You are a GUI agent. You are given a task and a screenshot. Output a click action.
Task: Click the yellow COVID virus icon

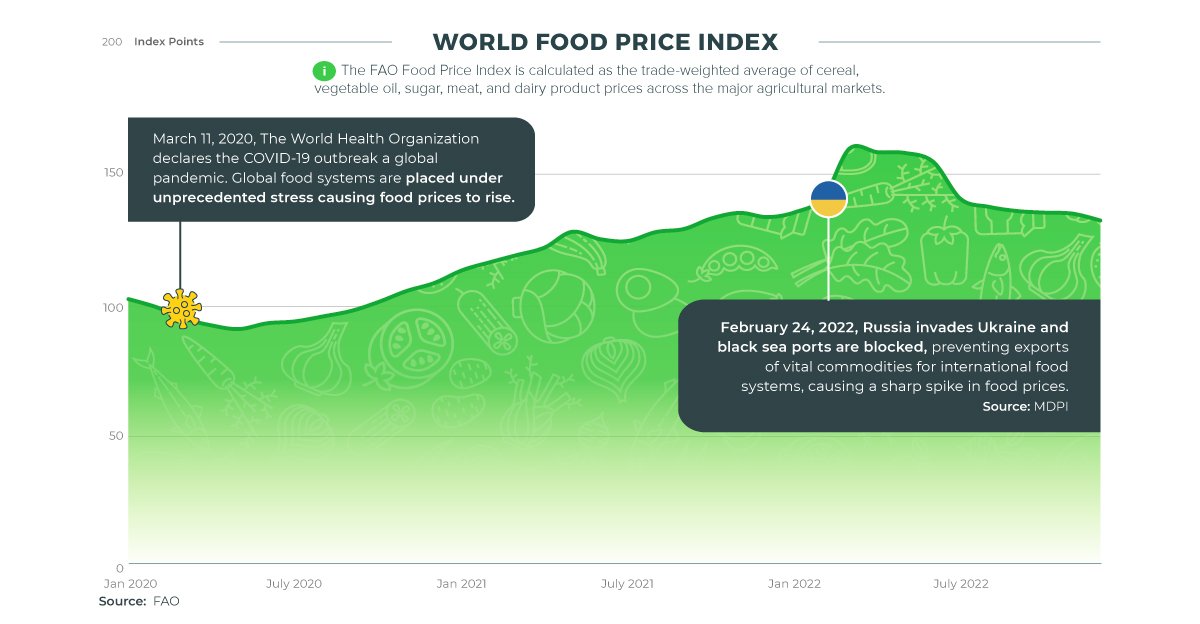(x=181, y=308)
